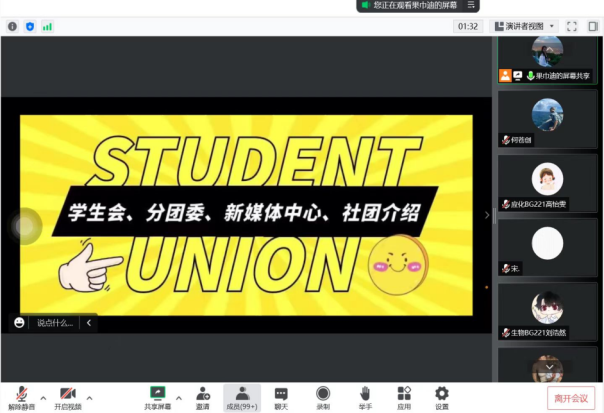Image resolution: width=604 pixels, height=413 pixels.
Task: Open the screen-sharing banner menu icon
Action: coord(471,5)
